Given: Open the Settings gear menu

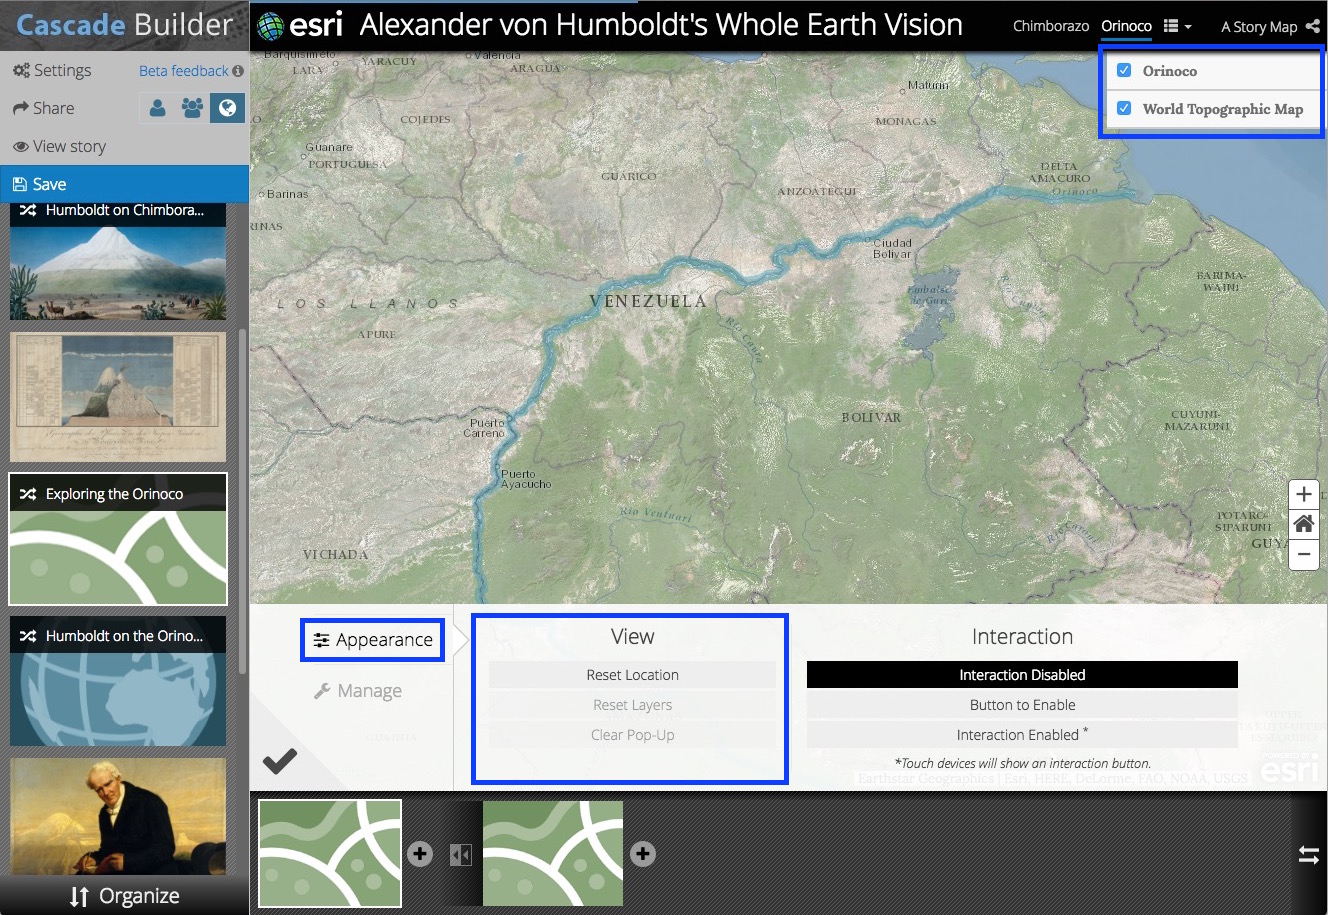Looking at the screenshot, I should pyautogui.click(x=52, y=70).
